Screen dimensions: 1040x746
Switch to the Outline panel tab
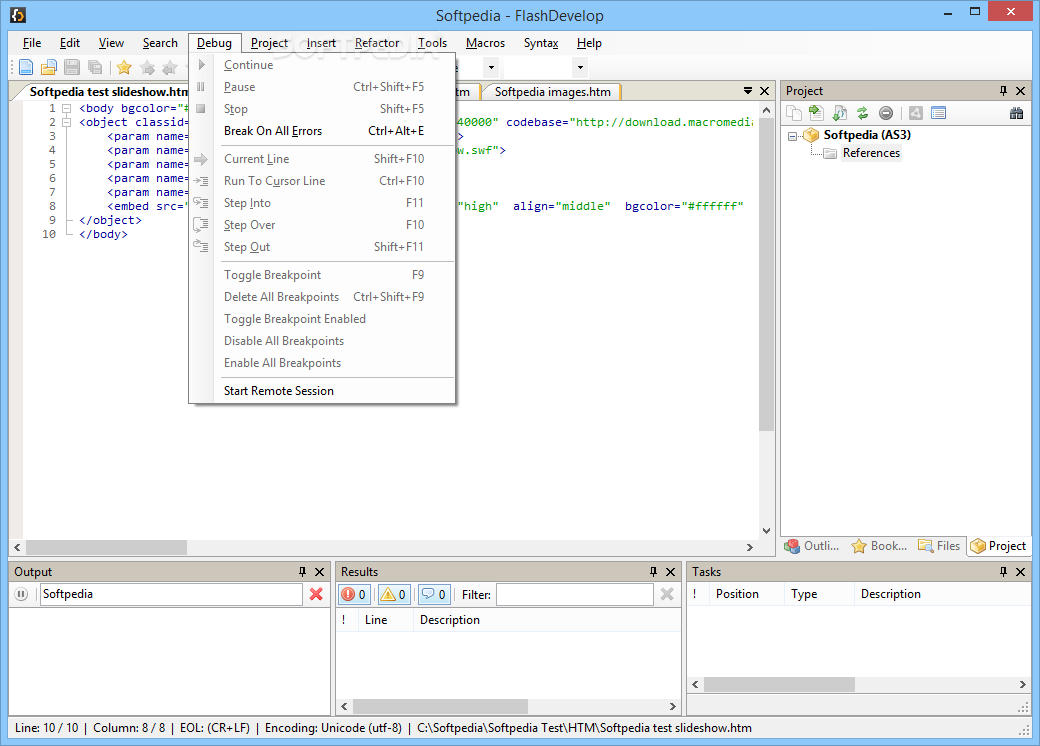click(812, 546)
